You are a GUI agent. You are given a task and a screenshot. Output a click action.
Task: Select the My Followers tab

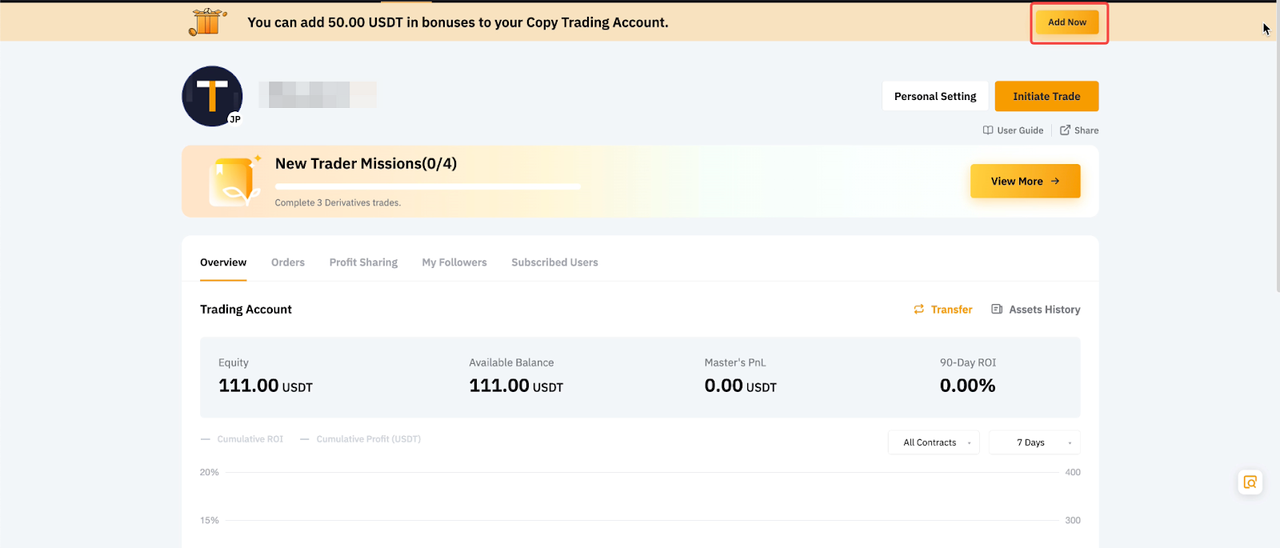point(454,262)
